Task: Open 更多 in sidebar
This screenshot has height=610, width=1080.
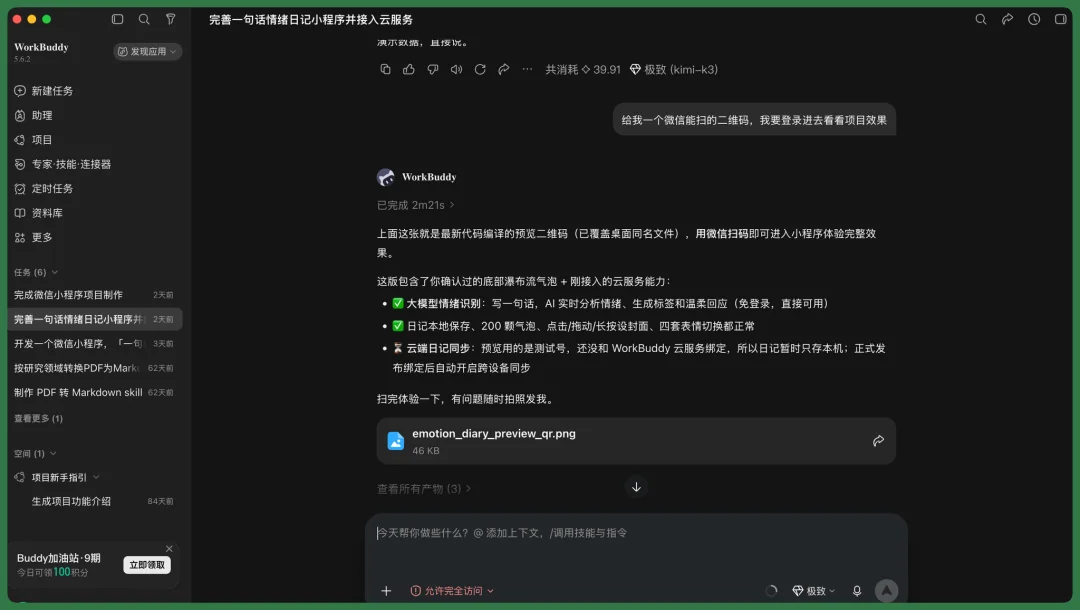Action: tap(34, 238)
